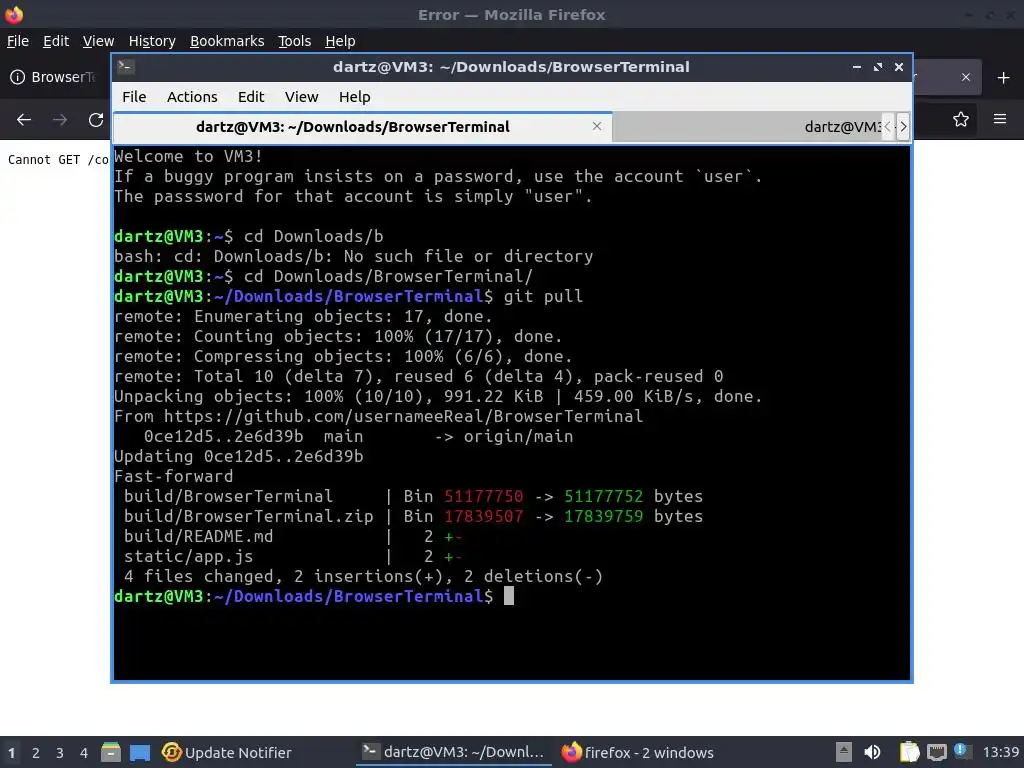Click the removable media tray icon

(x=844, y=752)
